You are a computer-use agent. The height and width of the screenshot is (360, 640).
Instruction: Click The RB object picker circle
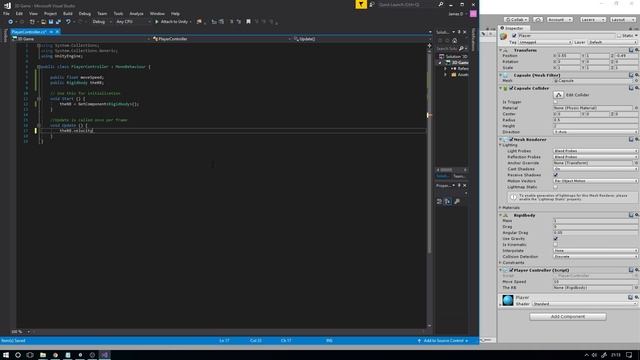click(x=636, y=288)
